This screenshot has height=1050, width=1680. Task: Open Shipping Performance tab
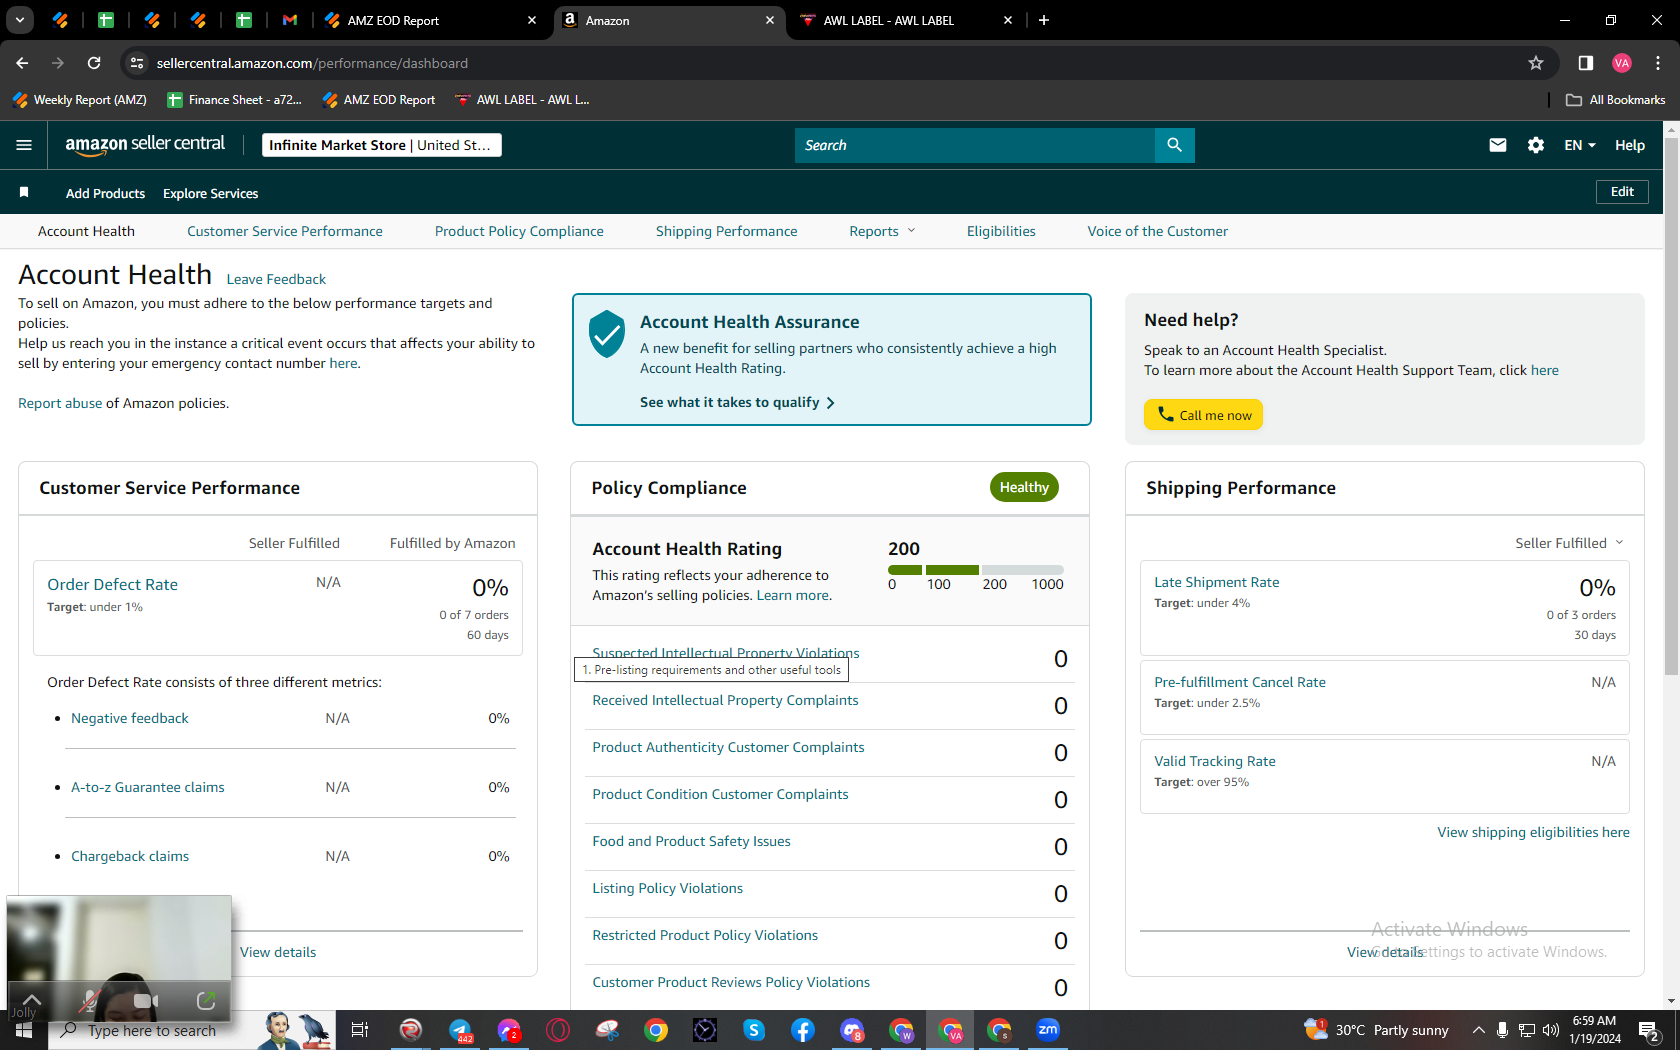(x=727, y=231)
